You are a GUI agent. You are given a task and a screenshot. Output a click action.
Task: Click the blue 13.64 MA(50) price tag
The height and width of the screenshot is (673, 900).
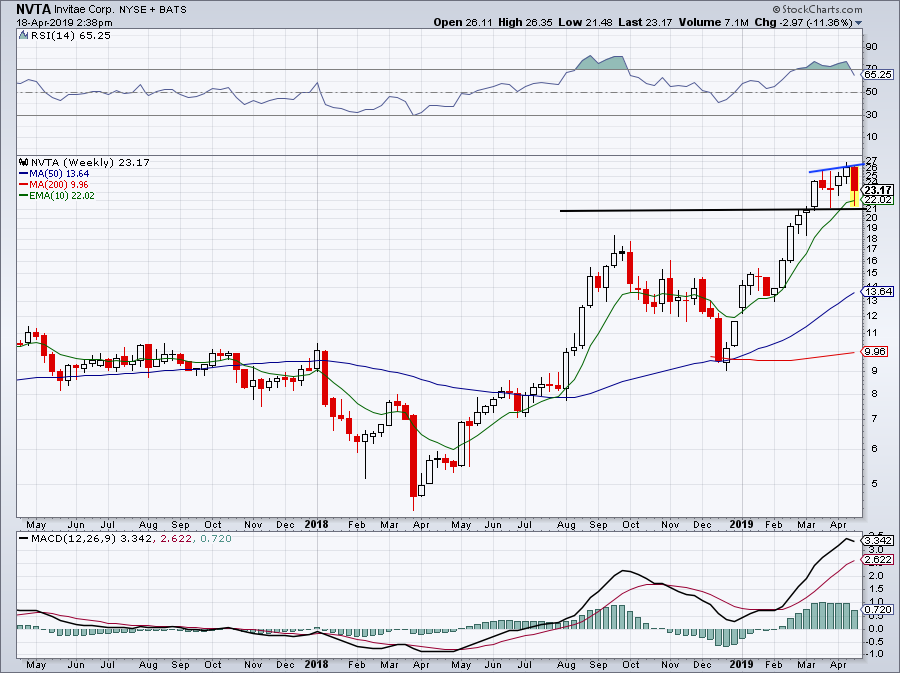879,291
